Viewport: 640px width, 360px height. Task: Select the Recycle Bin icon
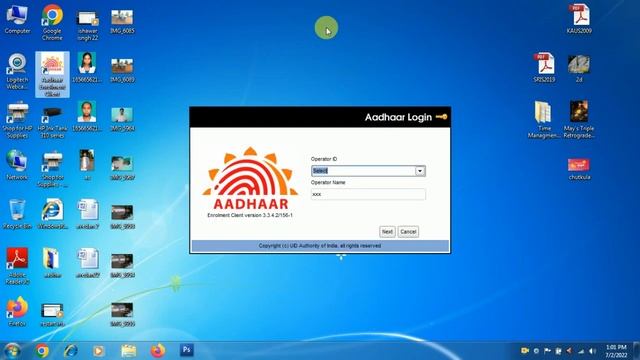[x=17, y=214]
